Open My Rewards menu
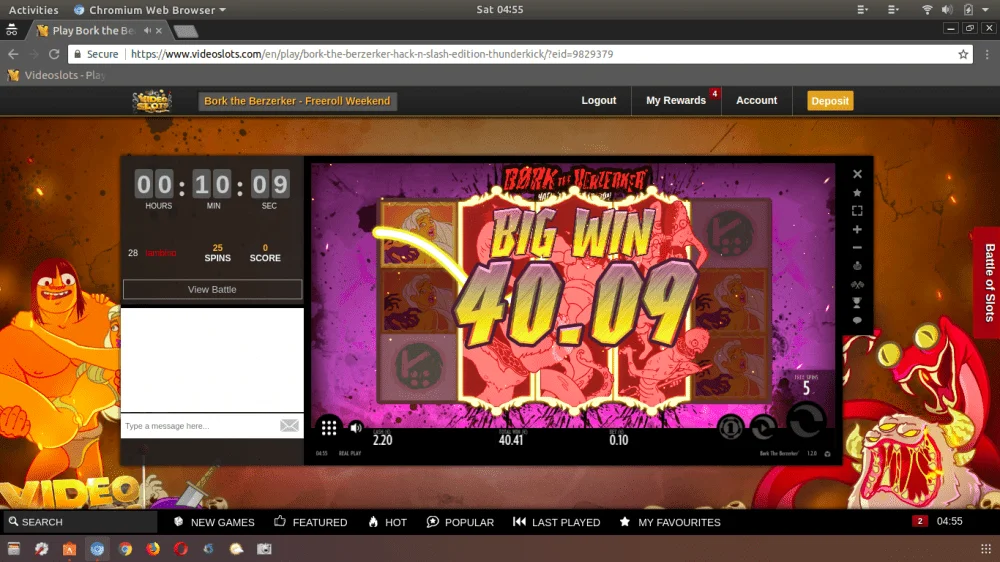 click(x=676, y=100)
